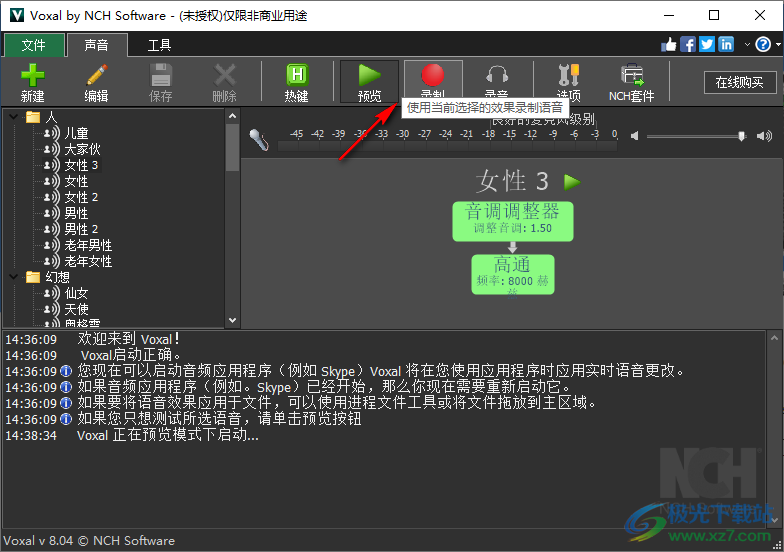Play 女性 3 voice with green triangle
The image size is (784, 552).
572,182
